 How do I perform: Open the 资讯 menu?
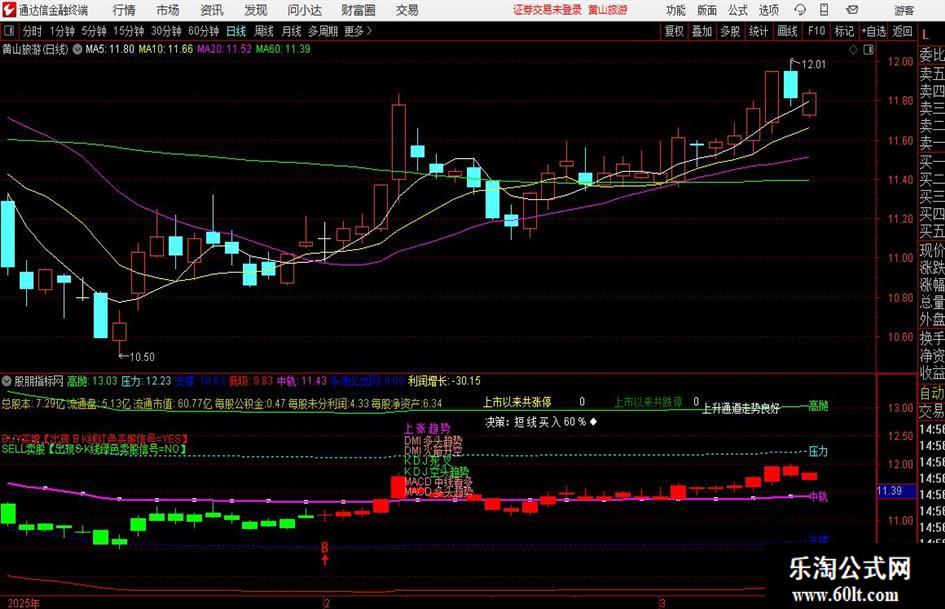(x=212, y=10)
